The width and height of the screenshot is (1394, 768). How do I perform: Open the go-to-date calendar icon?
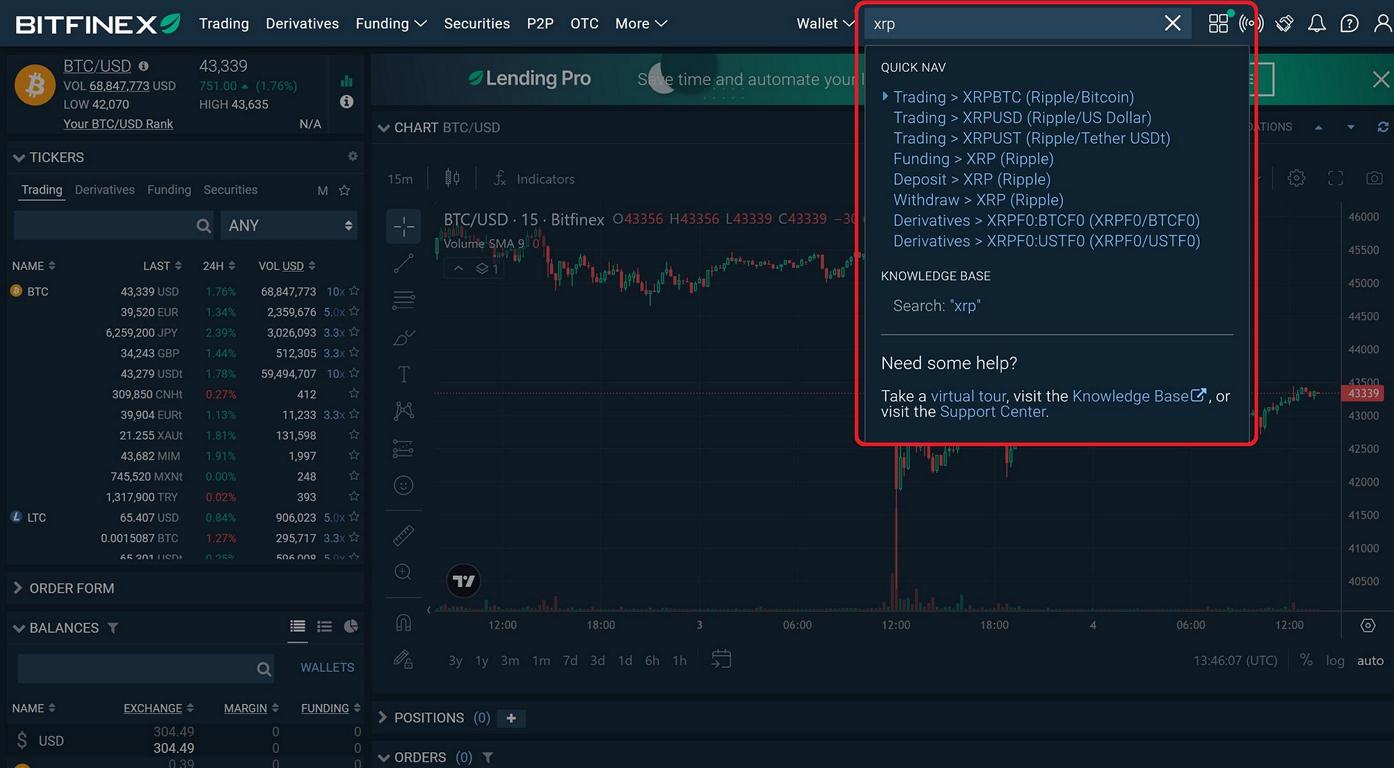coord(721,659)
